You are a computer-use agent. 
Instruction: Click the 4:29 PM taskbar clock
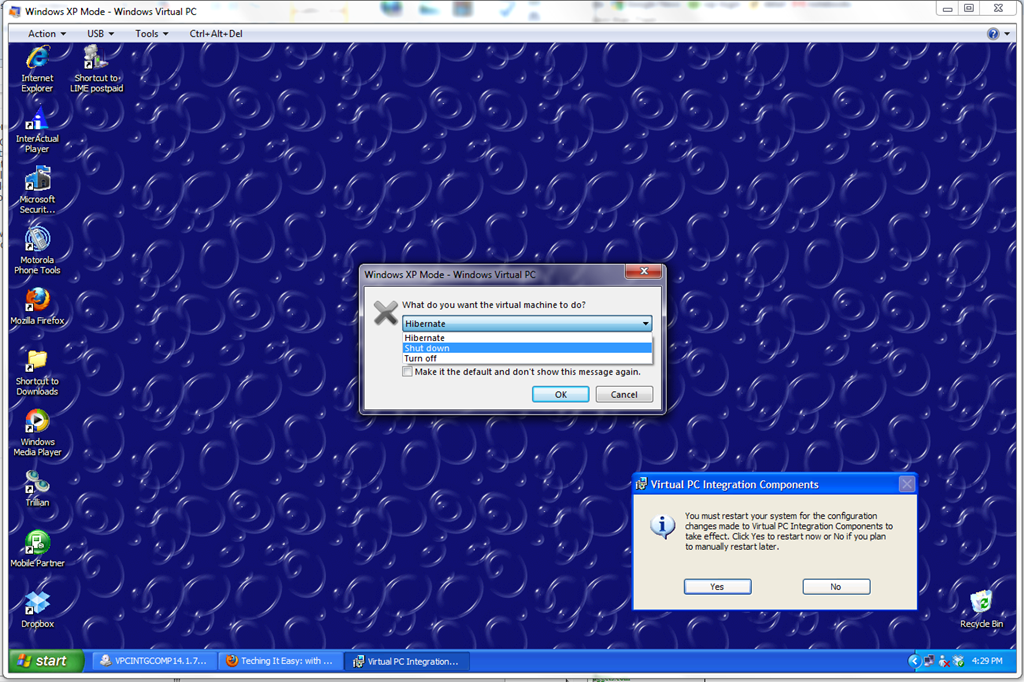point(987,661)
